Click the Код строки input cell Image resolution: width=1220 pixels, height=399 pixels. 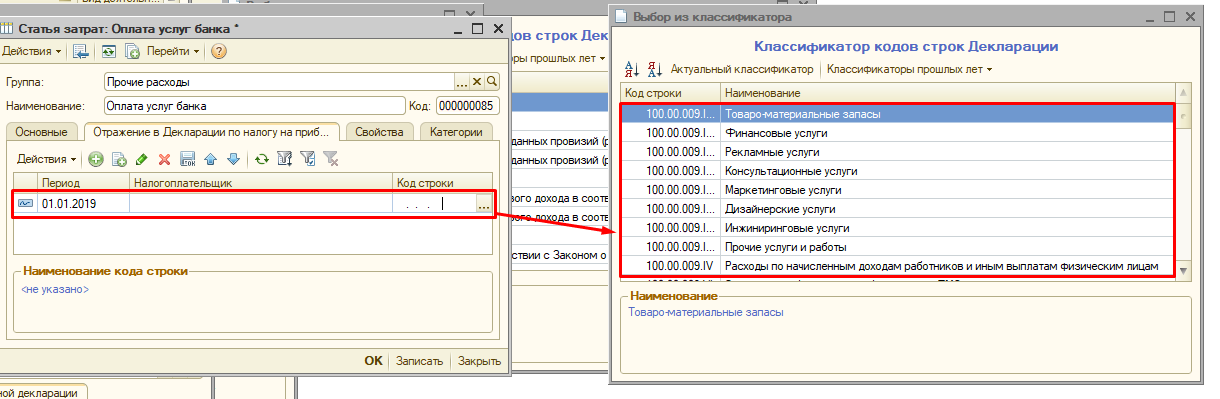point(434,204)
